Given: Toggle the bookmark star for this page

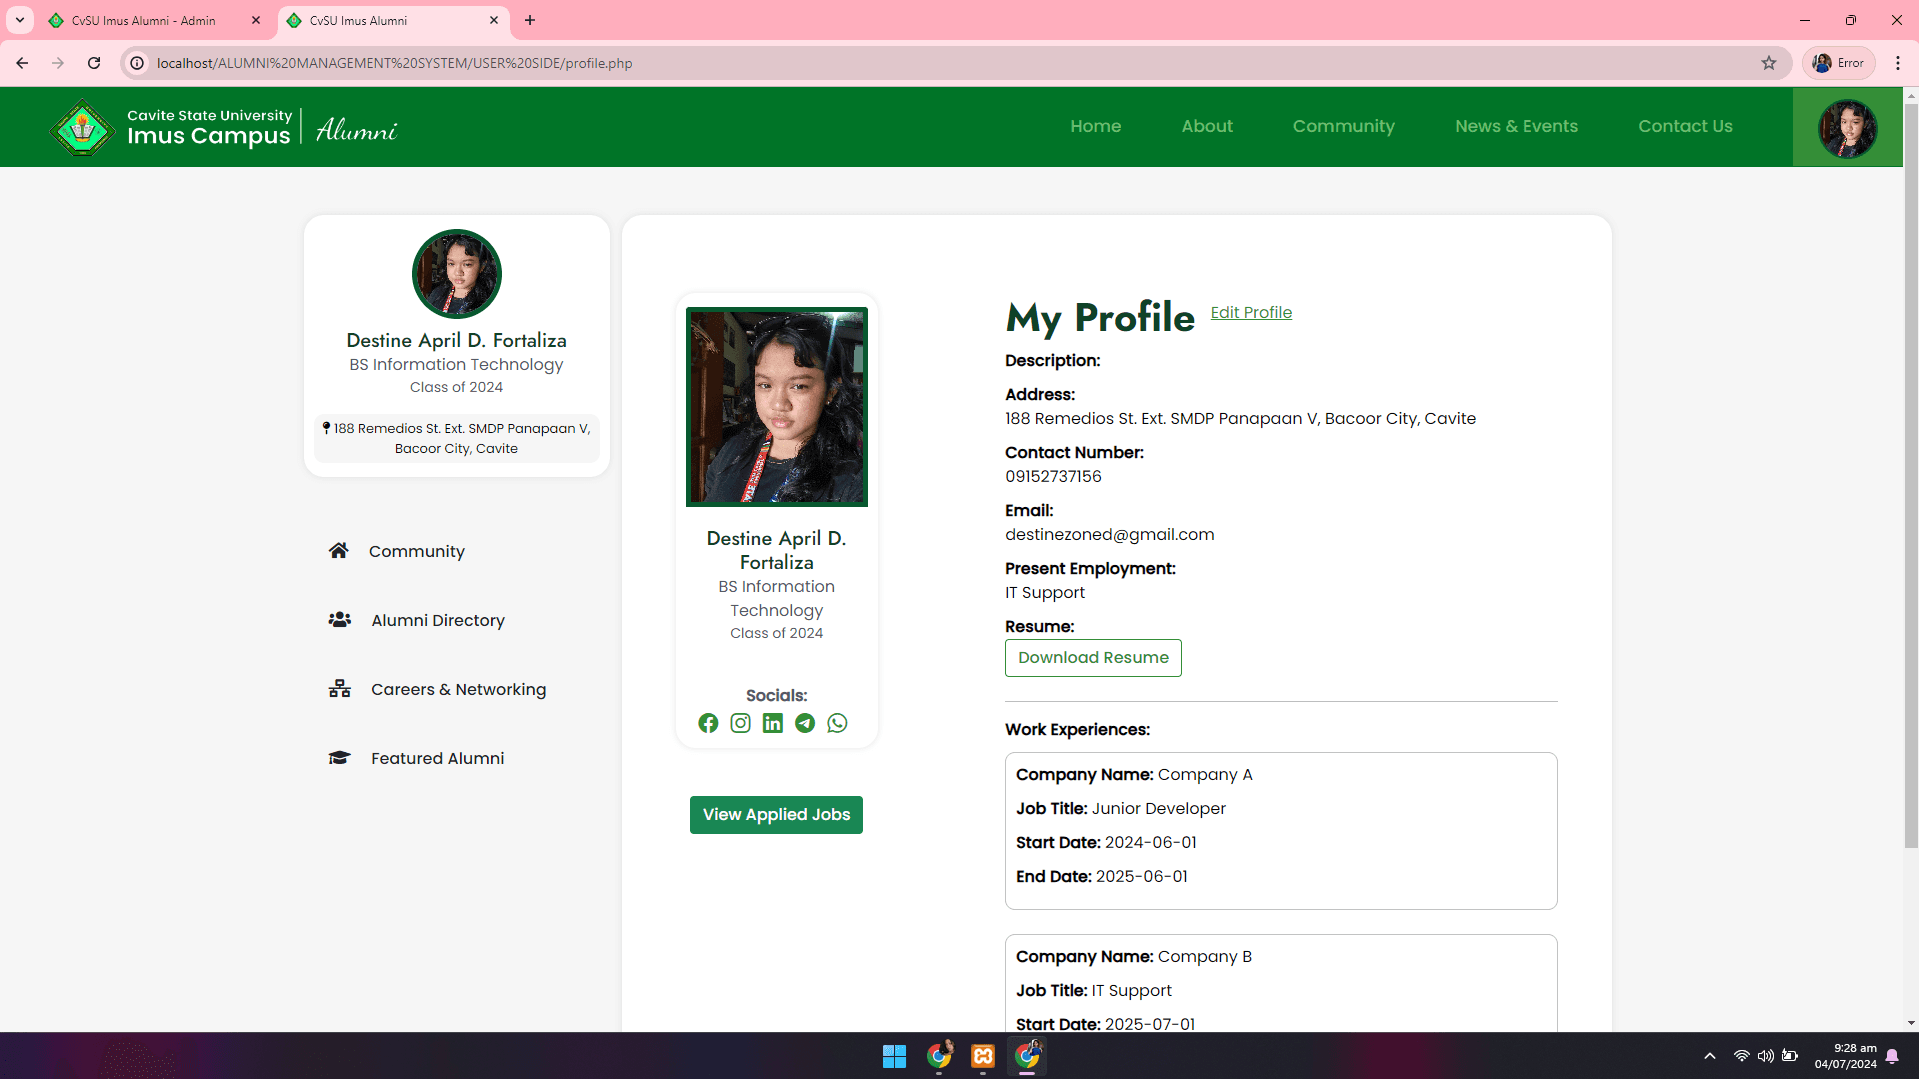Looking at the screenshot, I should point(1769,62).
